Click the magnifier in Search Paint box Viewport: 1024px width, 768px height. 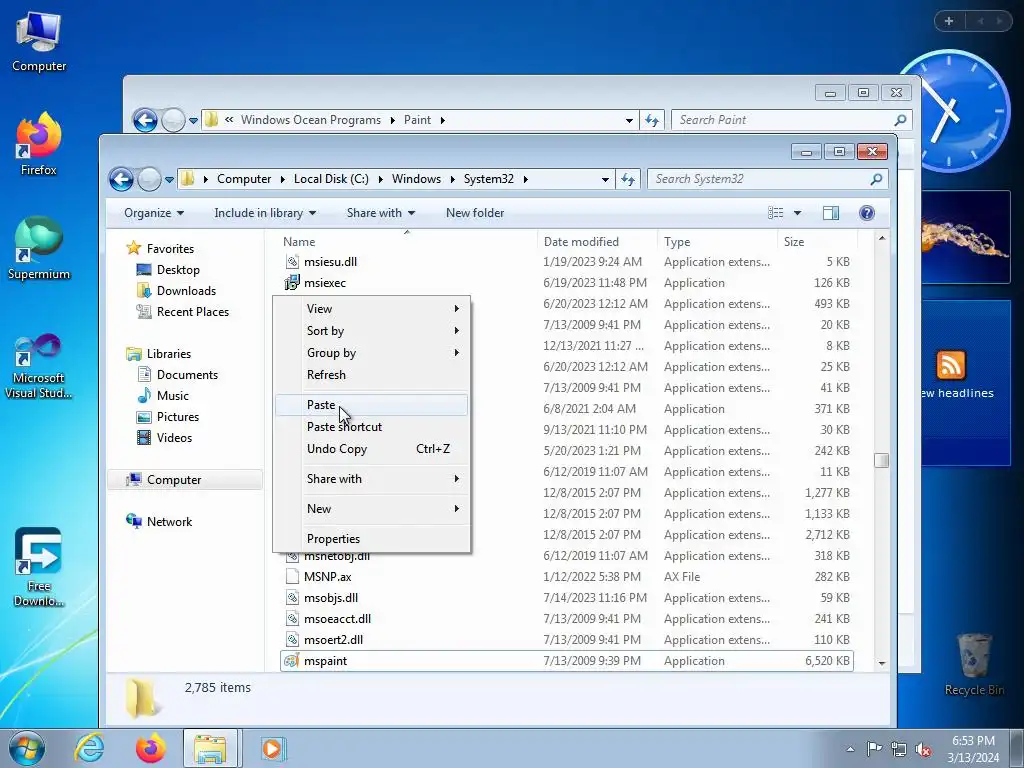point(901,120)
